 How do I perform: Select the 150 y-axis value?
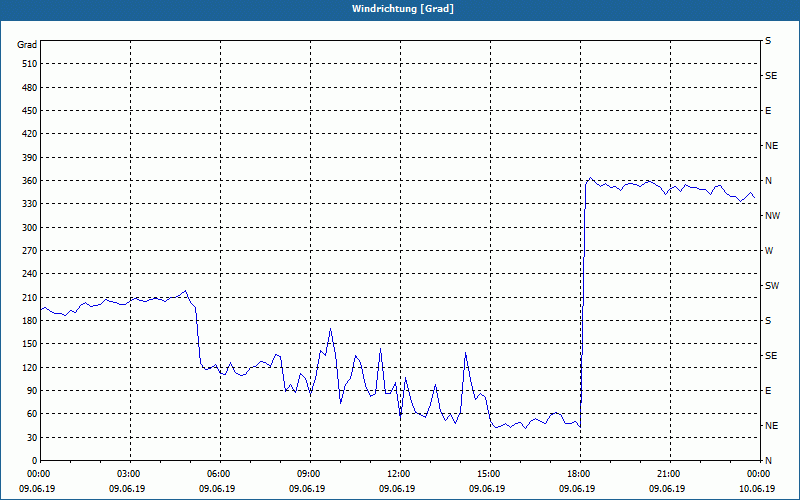30,344
